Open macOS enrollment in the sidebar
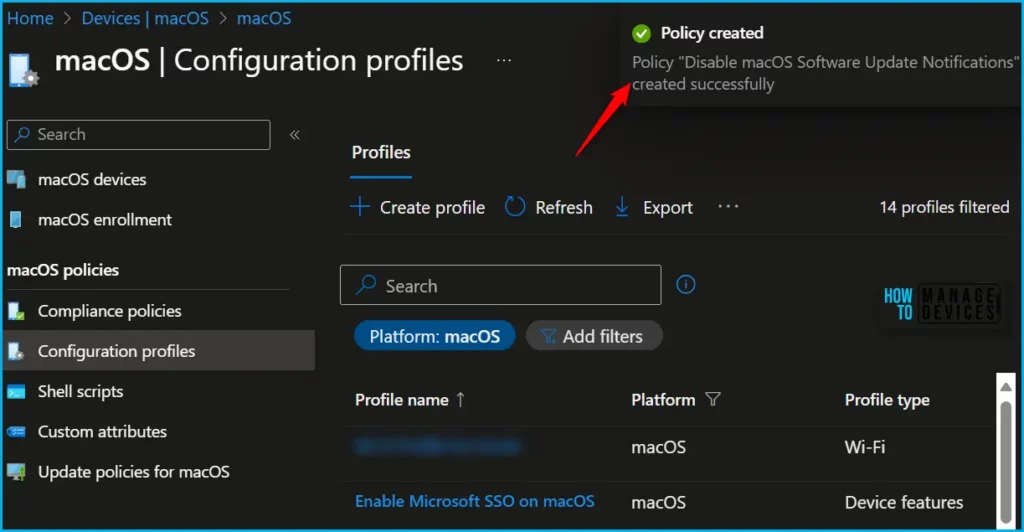 click(x=104, y=220)
